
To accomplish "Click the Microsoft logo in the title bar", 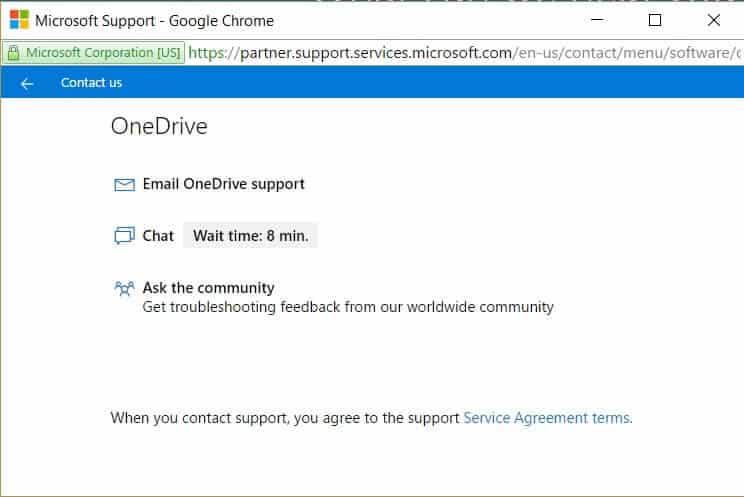I will 19,20.
